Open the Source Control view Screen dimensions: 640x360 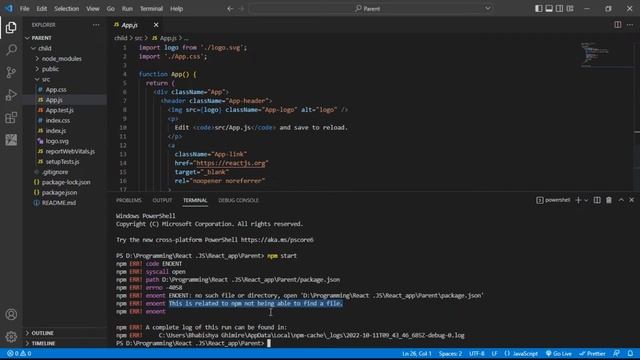(x=11, y=72)
